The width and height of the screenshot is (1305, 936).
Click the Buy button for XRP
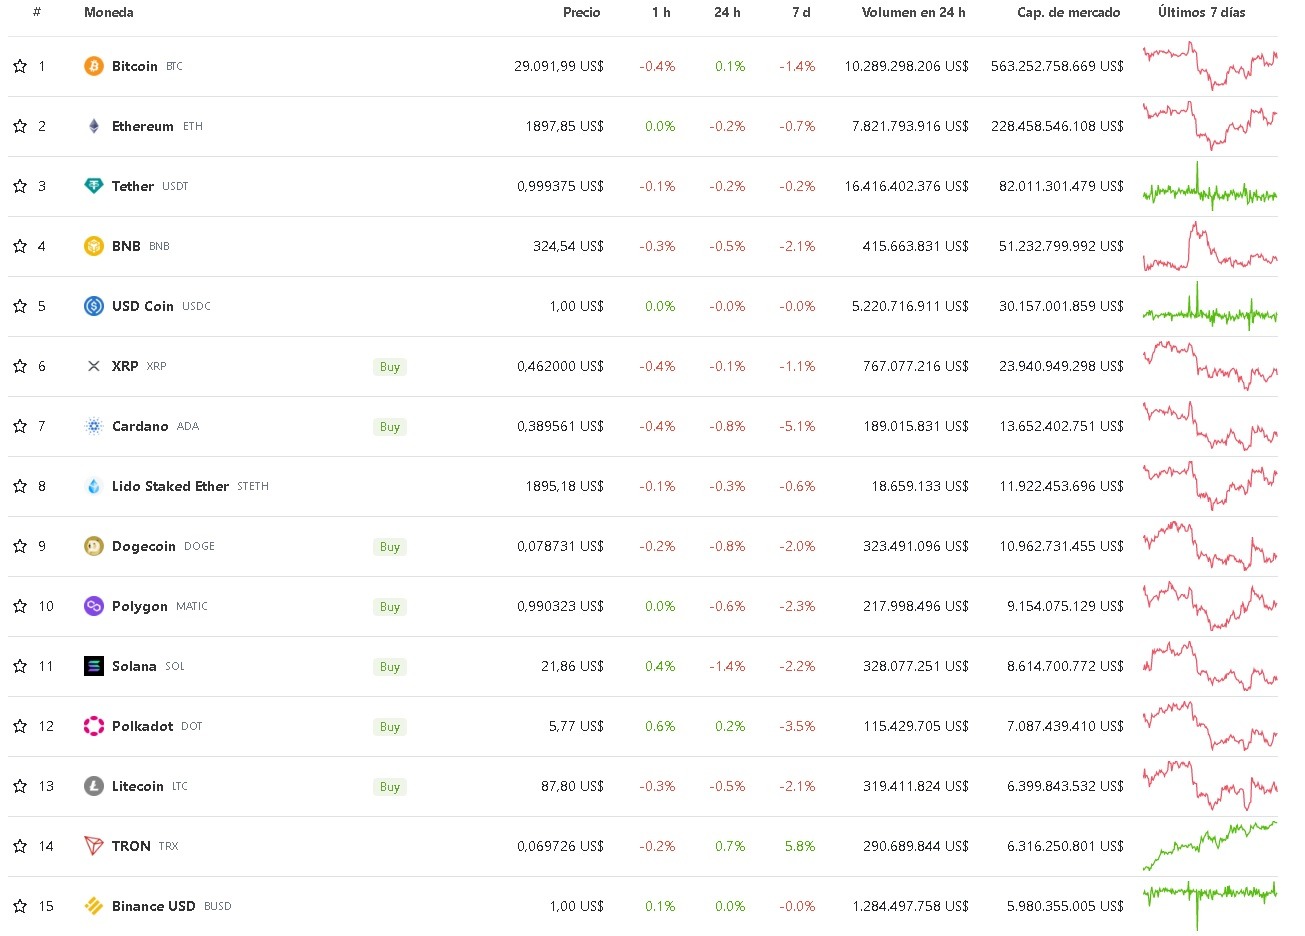[389, 366]
